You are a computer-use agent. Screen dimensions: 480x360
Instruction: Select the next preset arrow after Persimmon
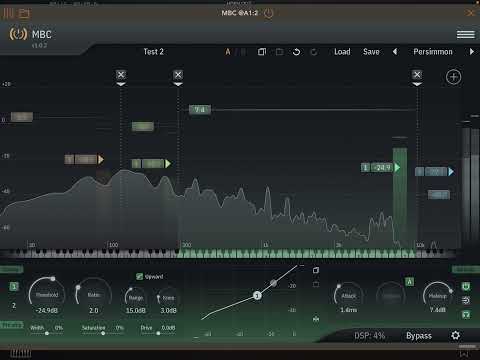(472, 52)
